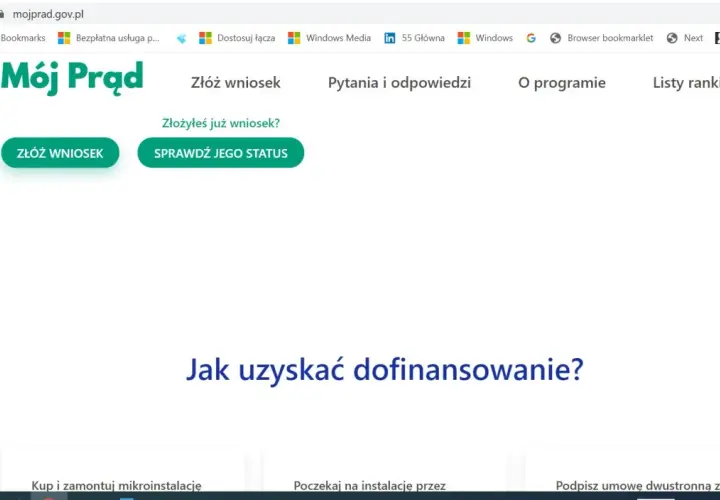Open the 55 Główna bookmark
Screen dimensions: 720x500
[423, 38]
